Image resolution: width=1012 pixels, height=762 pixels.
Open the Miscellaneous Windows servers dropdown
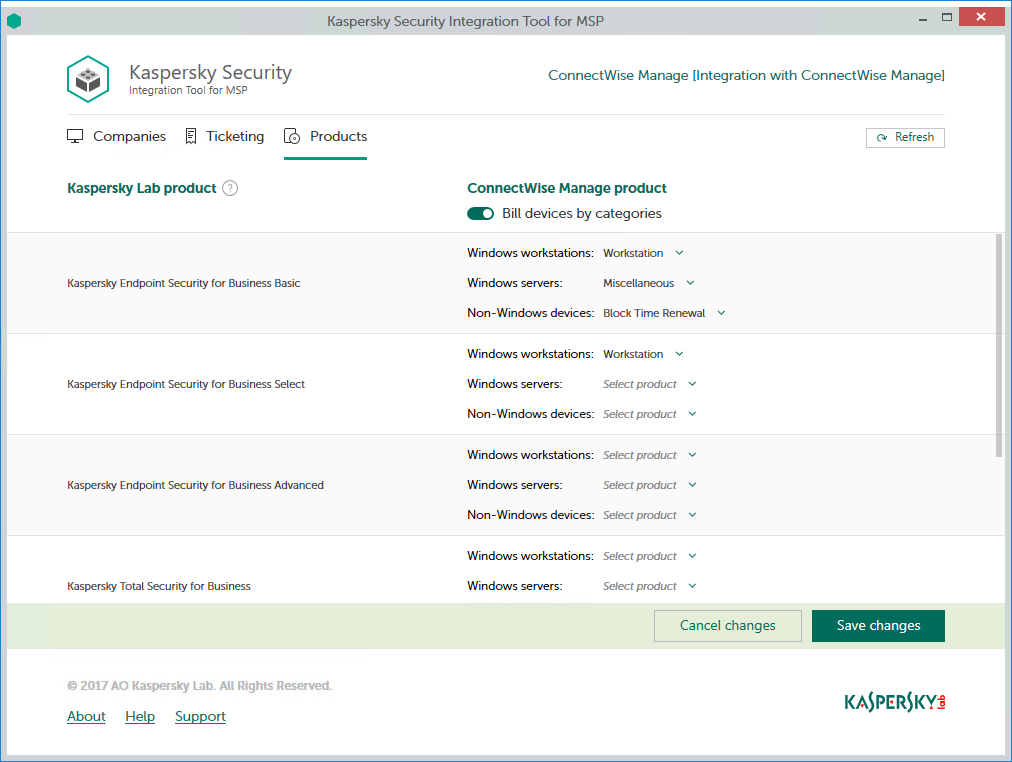tap(648, 283)
